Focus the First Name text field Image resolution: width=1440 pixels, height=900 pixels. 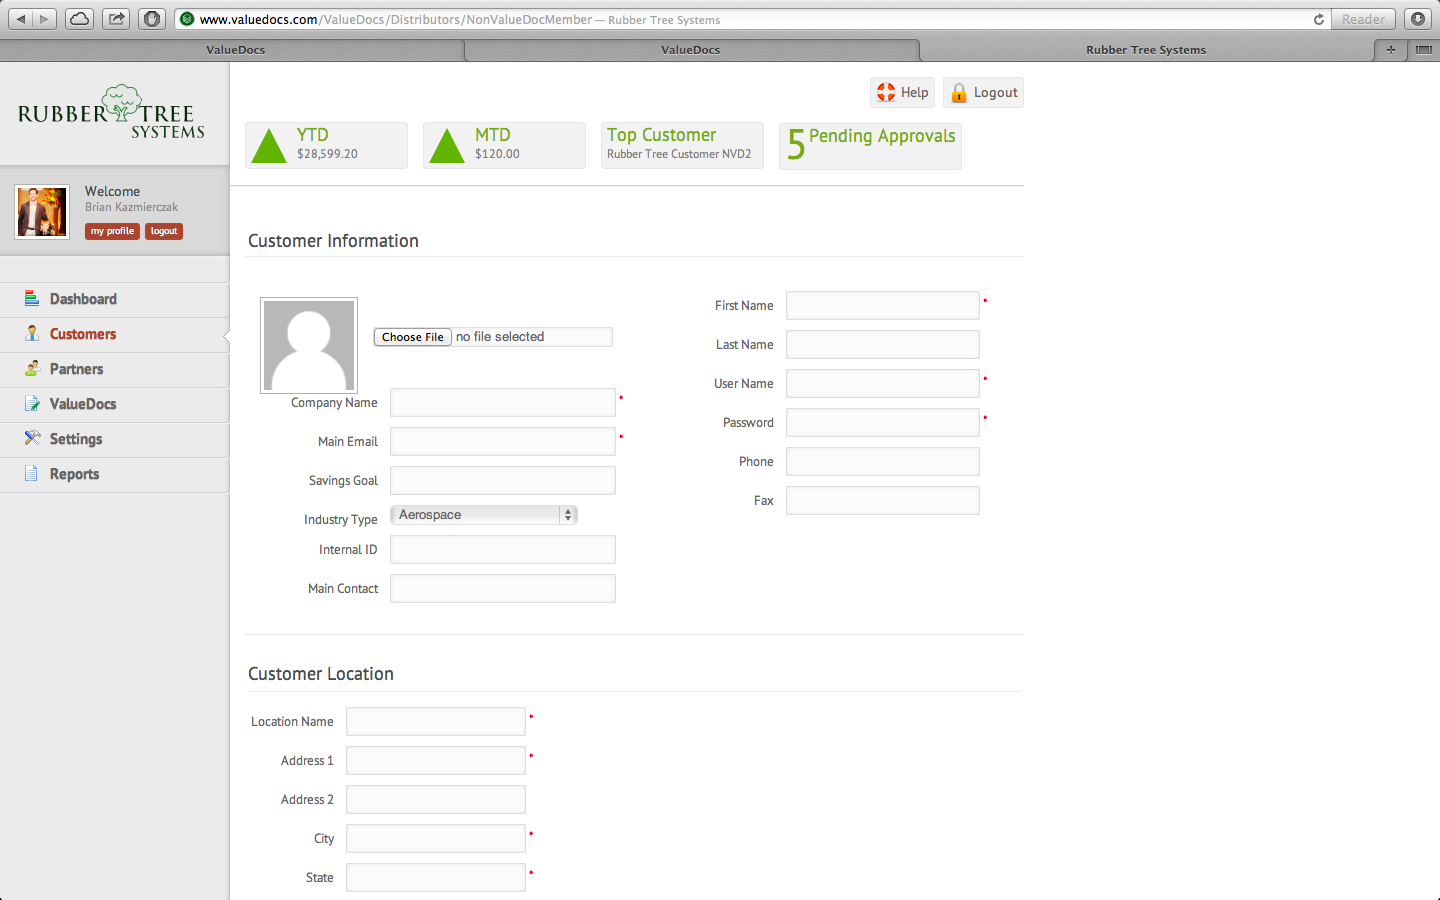(x=882, y=306)
